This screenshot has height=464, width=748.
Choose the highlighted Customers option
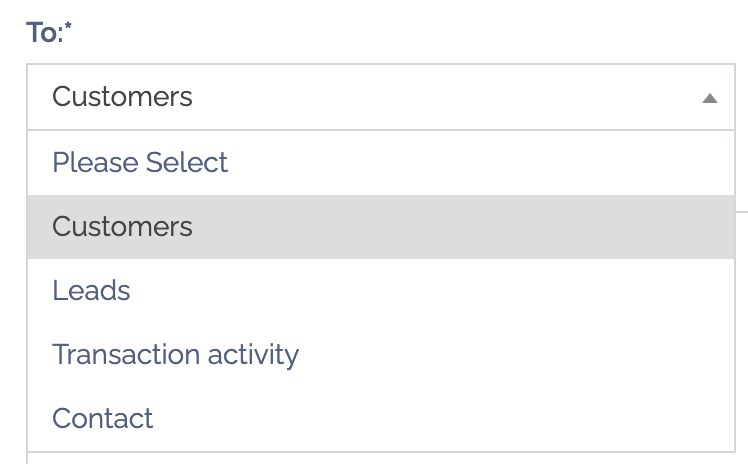click(x=122, y=226)
